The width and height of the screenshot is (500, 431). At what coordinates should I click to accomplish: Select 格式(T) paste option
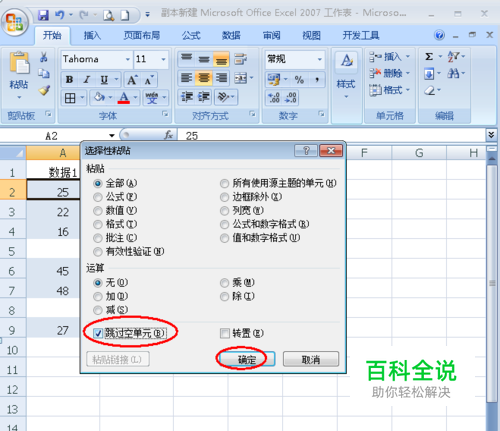(115, 224)
